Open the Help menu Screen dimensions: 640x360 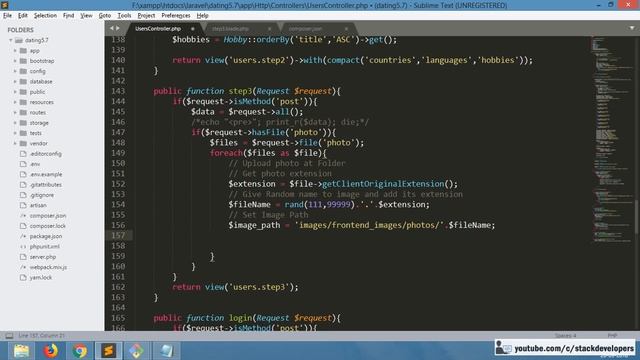coord(202,16)
